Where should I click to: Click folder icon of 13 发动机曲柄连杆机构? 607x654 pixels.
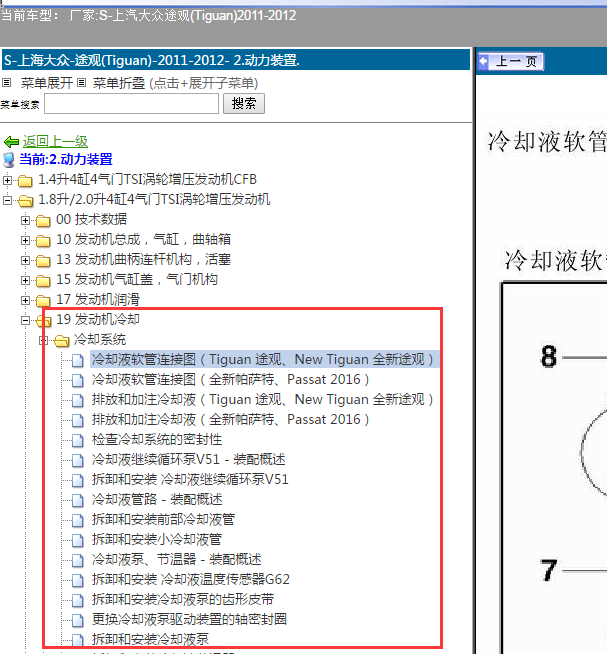(43, 261)
